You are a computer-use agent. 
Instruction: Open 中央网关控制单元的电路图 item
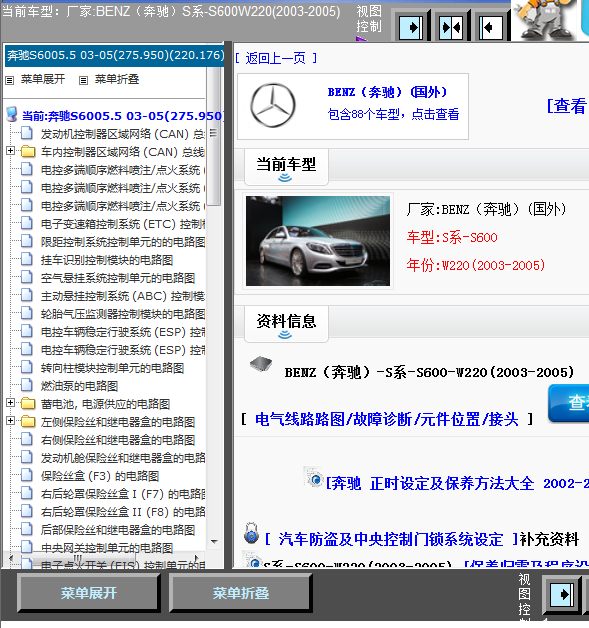107,547
